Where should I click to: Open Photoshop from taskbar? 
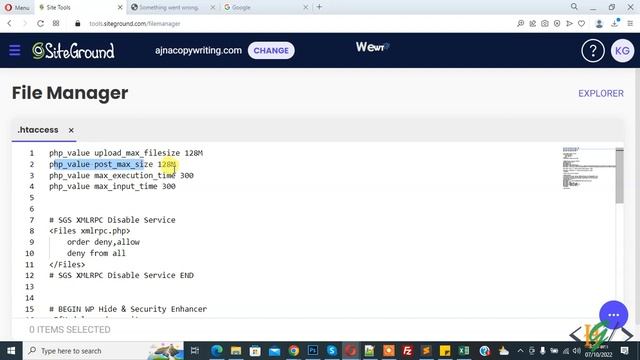click(313, 351)
